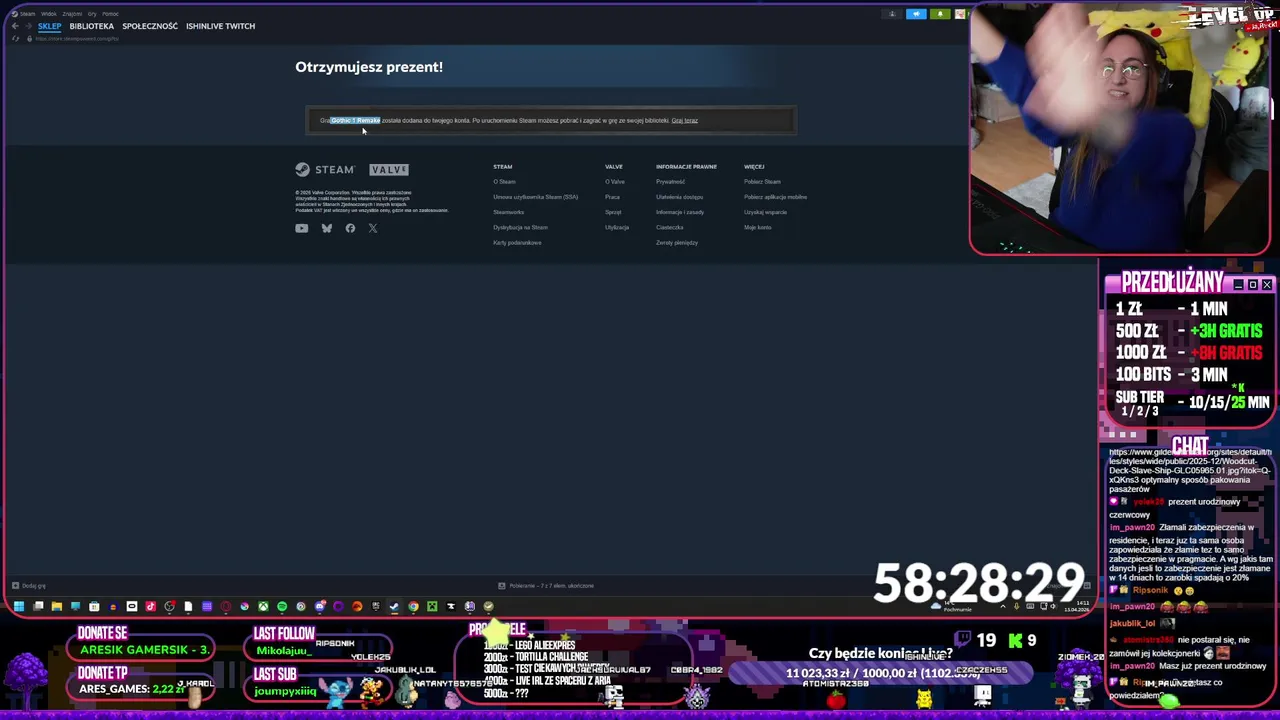This screenshot has width=1280, height=720.
Task: Open the Steam YouTube channel icon
Action: [301, 228]
